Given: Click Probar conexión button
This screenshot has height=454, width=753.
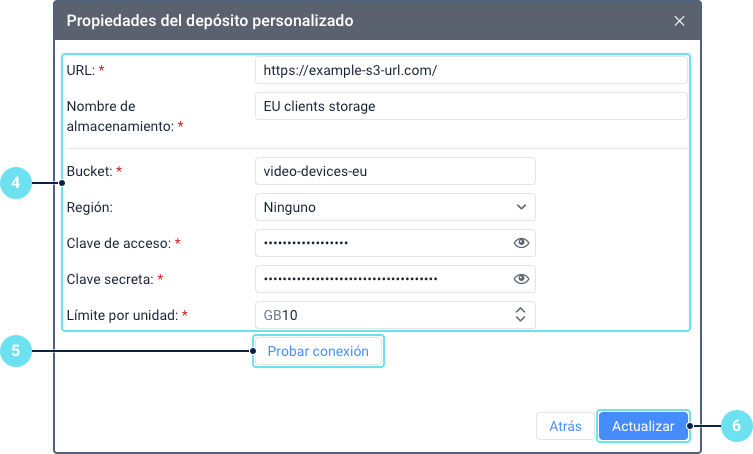Looking at the screenshot, I should click(318, 351).
